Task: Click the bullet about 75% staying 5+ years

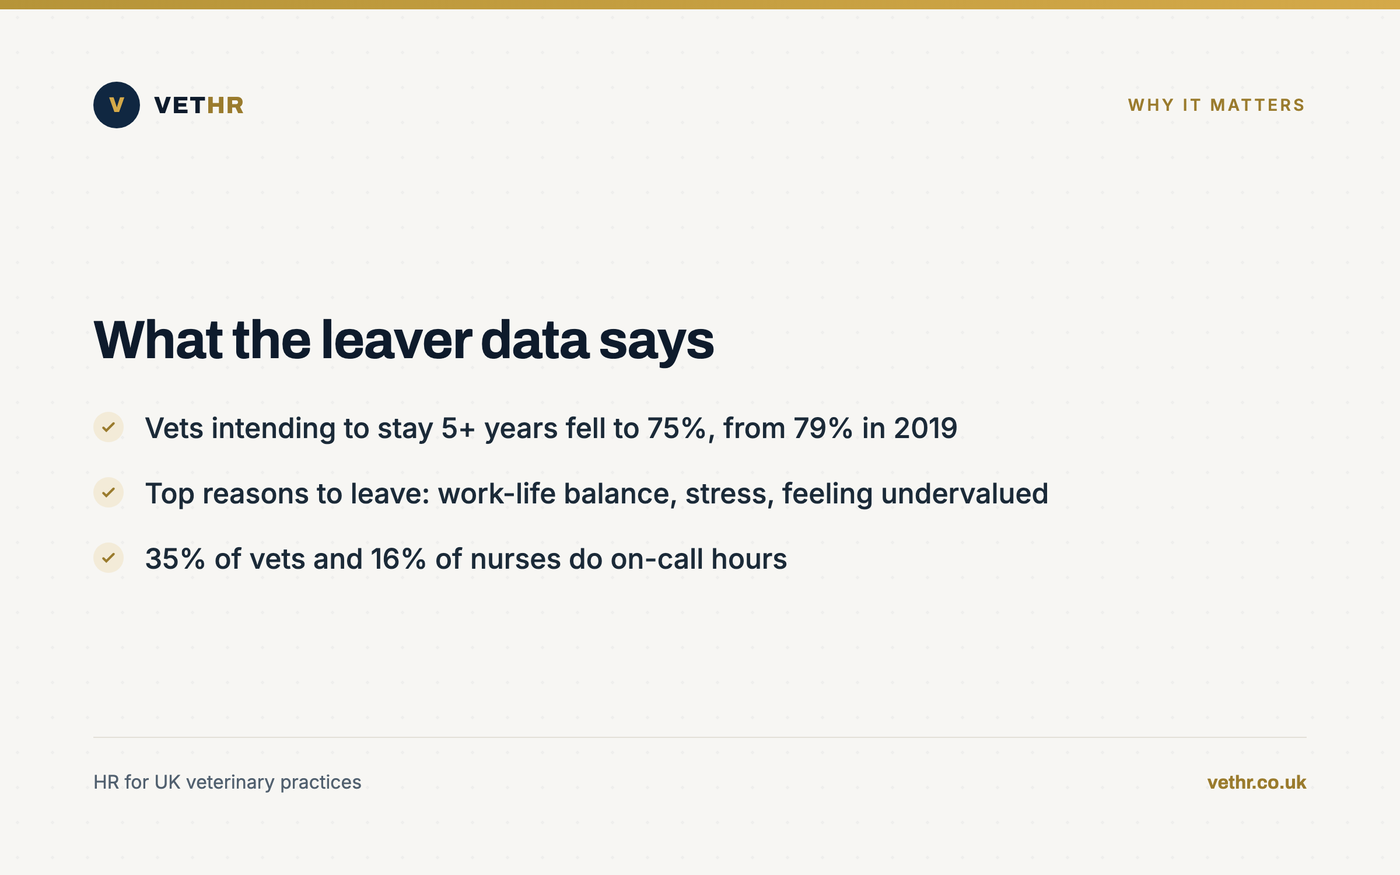Action: click(x=551, y=428)
